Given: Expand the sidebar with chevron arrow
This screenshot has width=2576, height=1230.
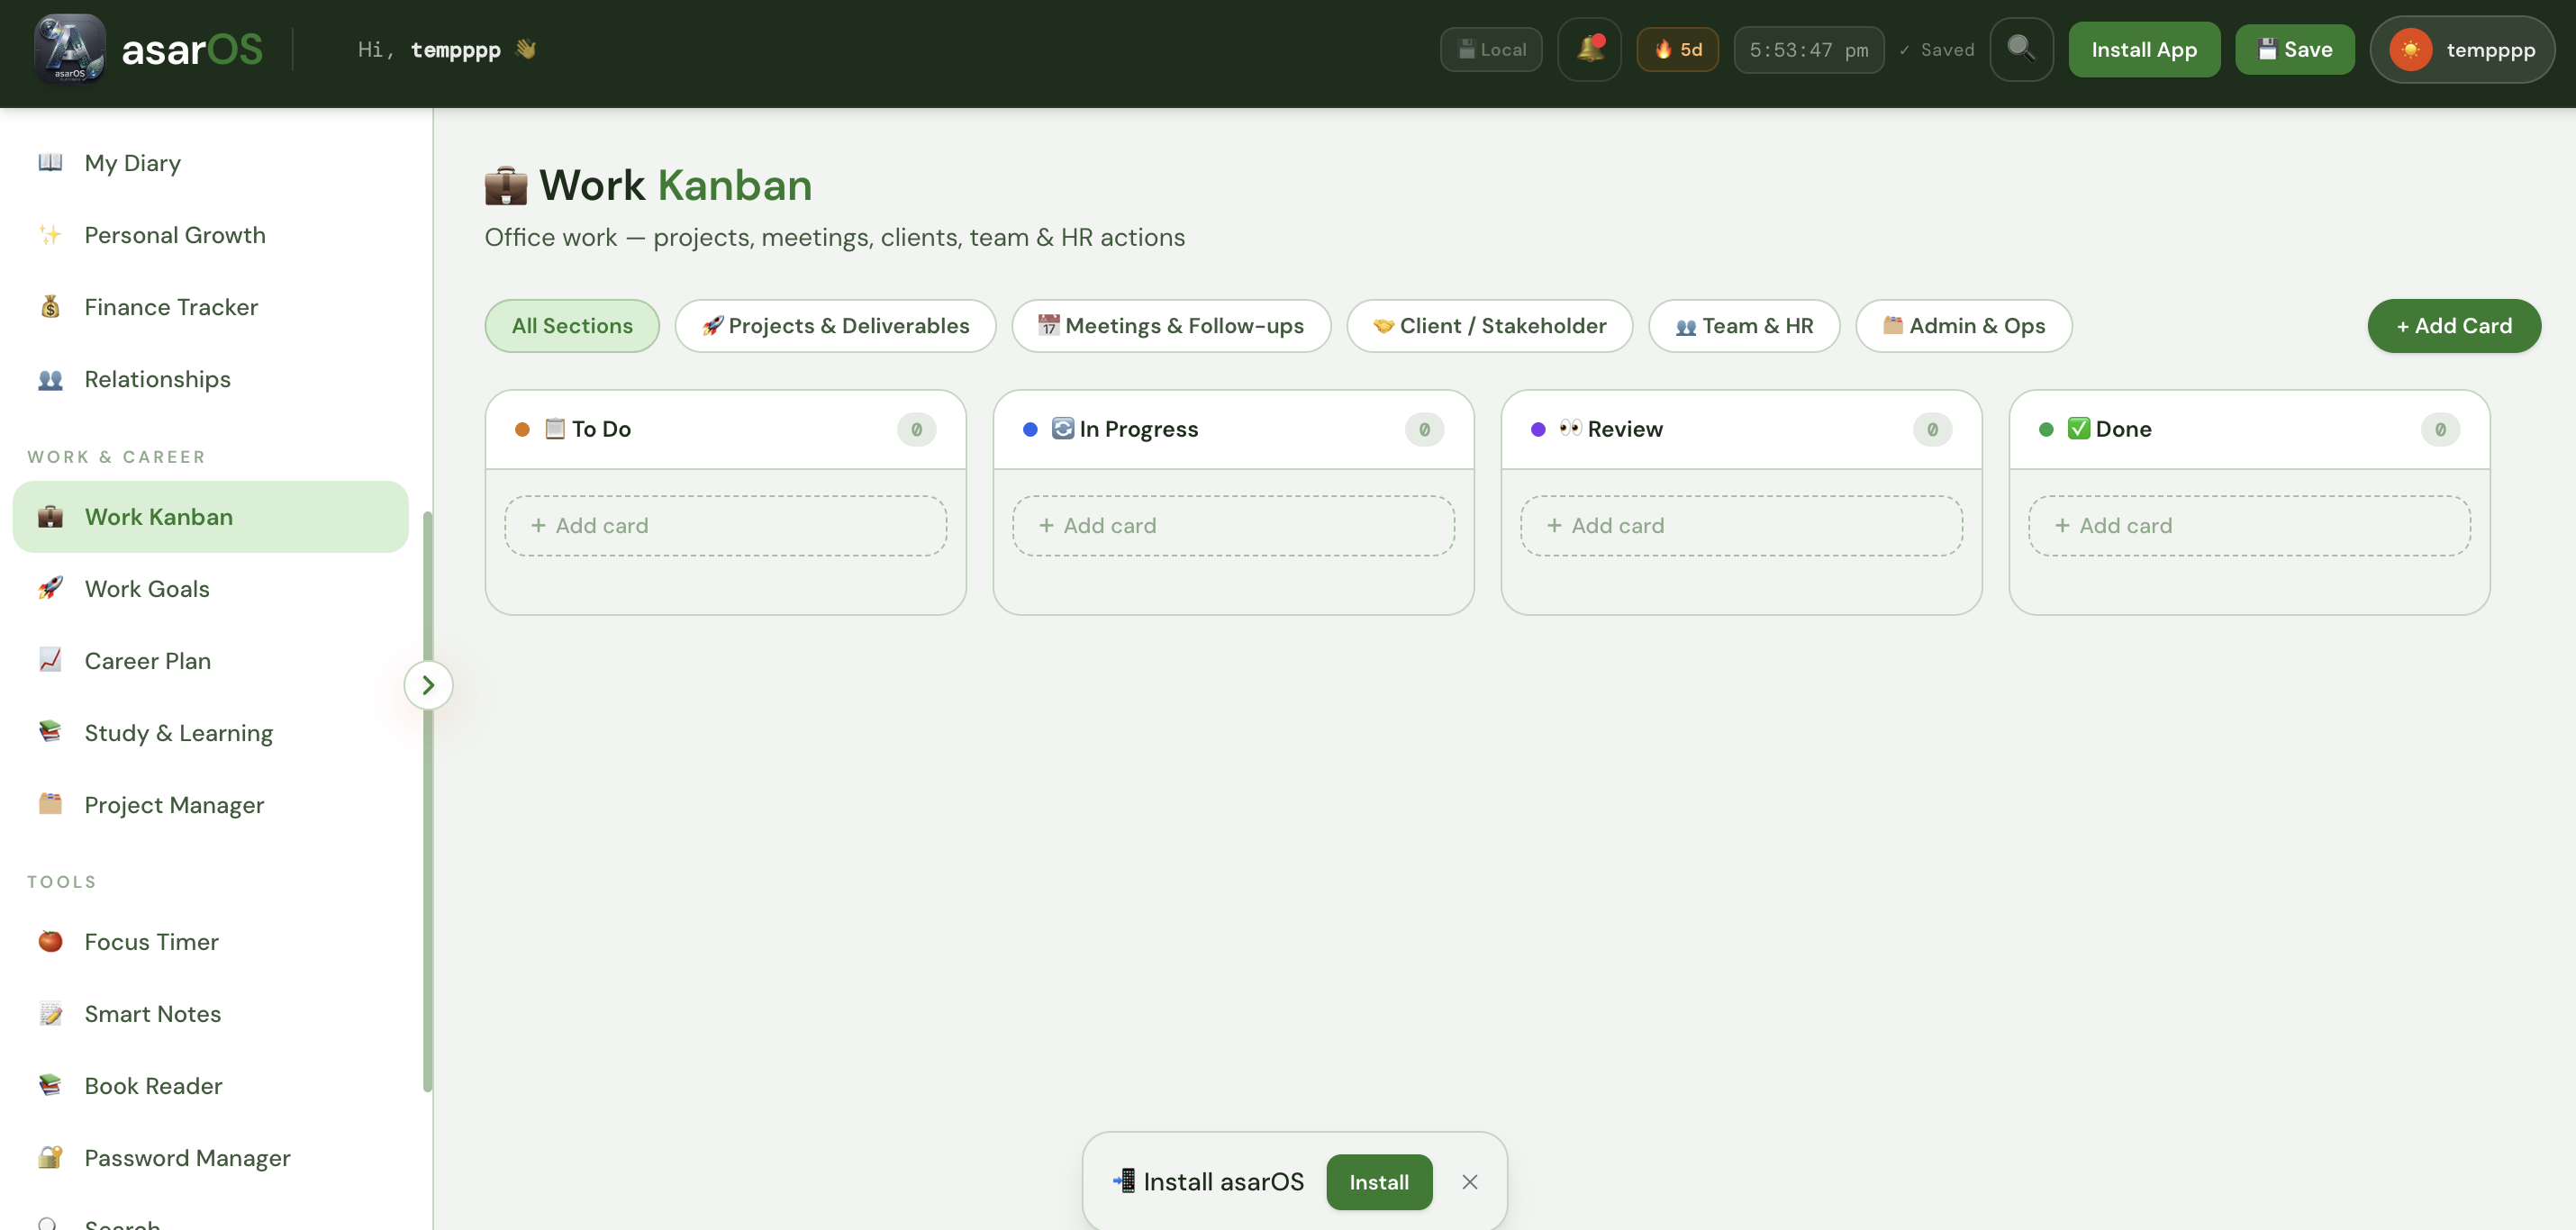Looking at the screenshot, I should pyautogui.click(x=428, y=685).
